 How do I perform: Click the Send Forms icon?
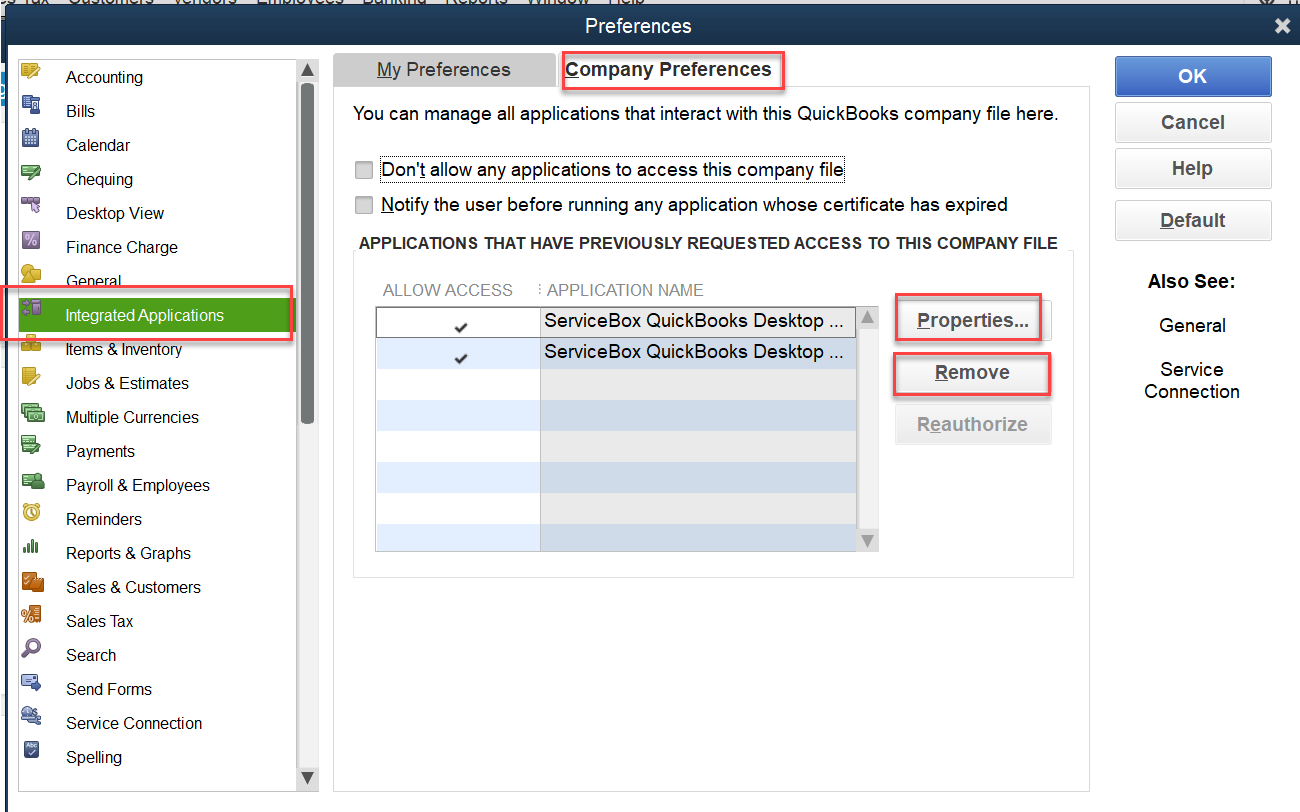tap(31, 682)
